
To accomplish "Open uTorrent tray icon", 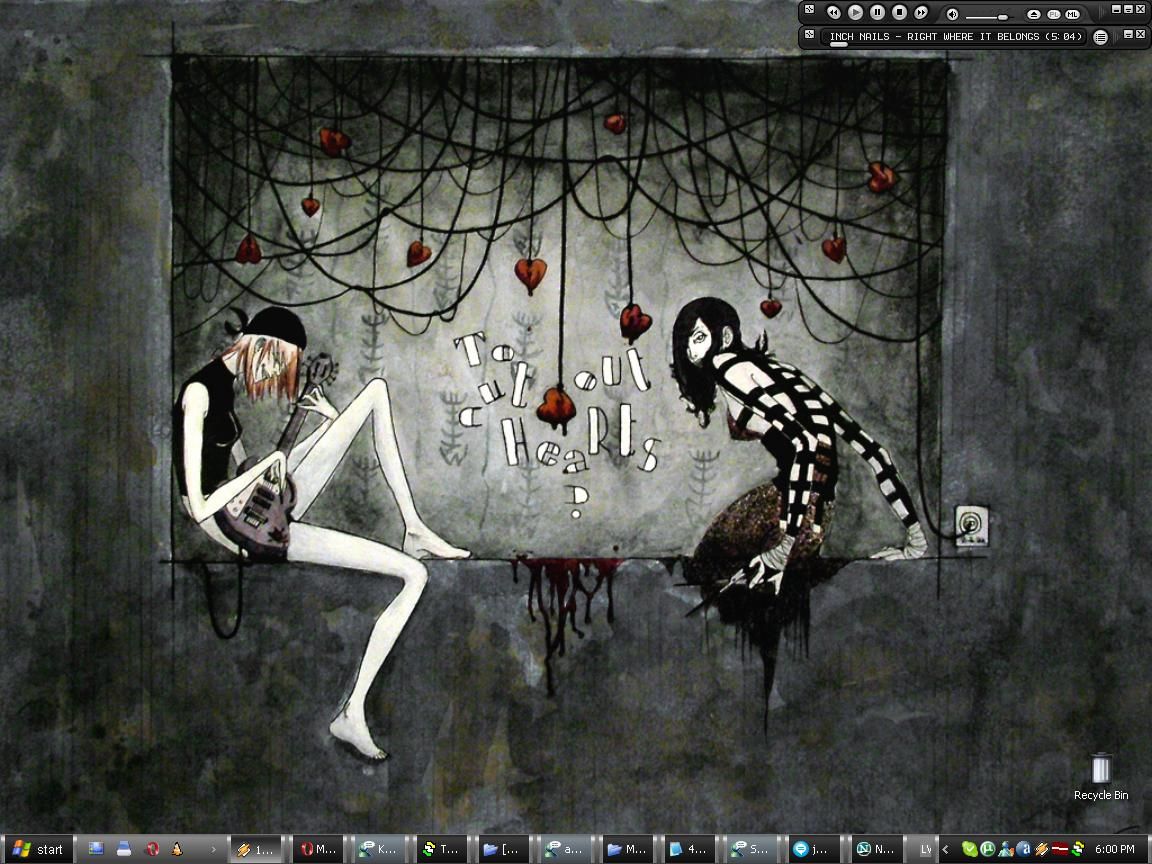I will pos(987,849).
